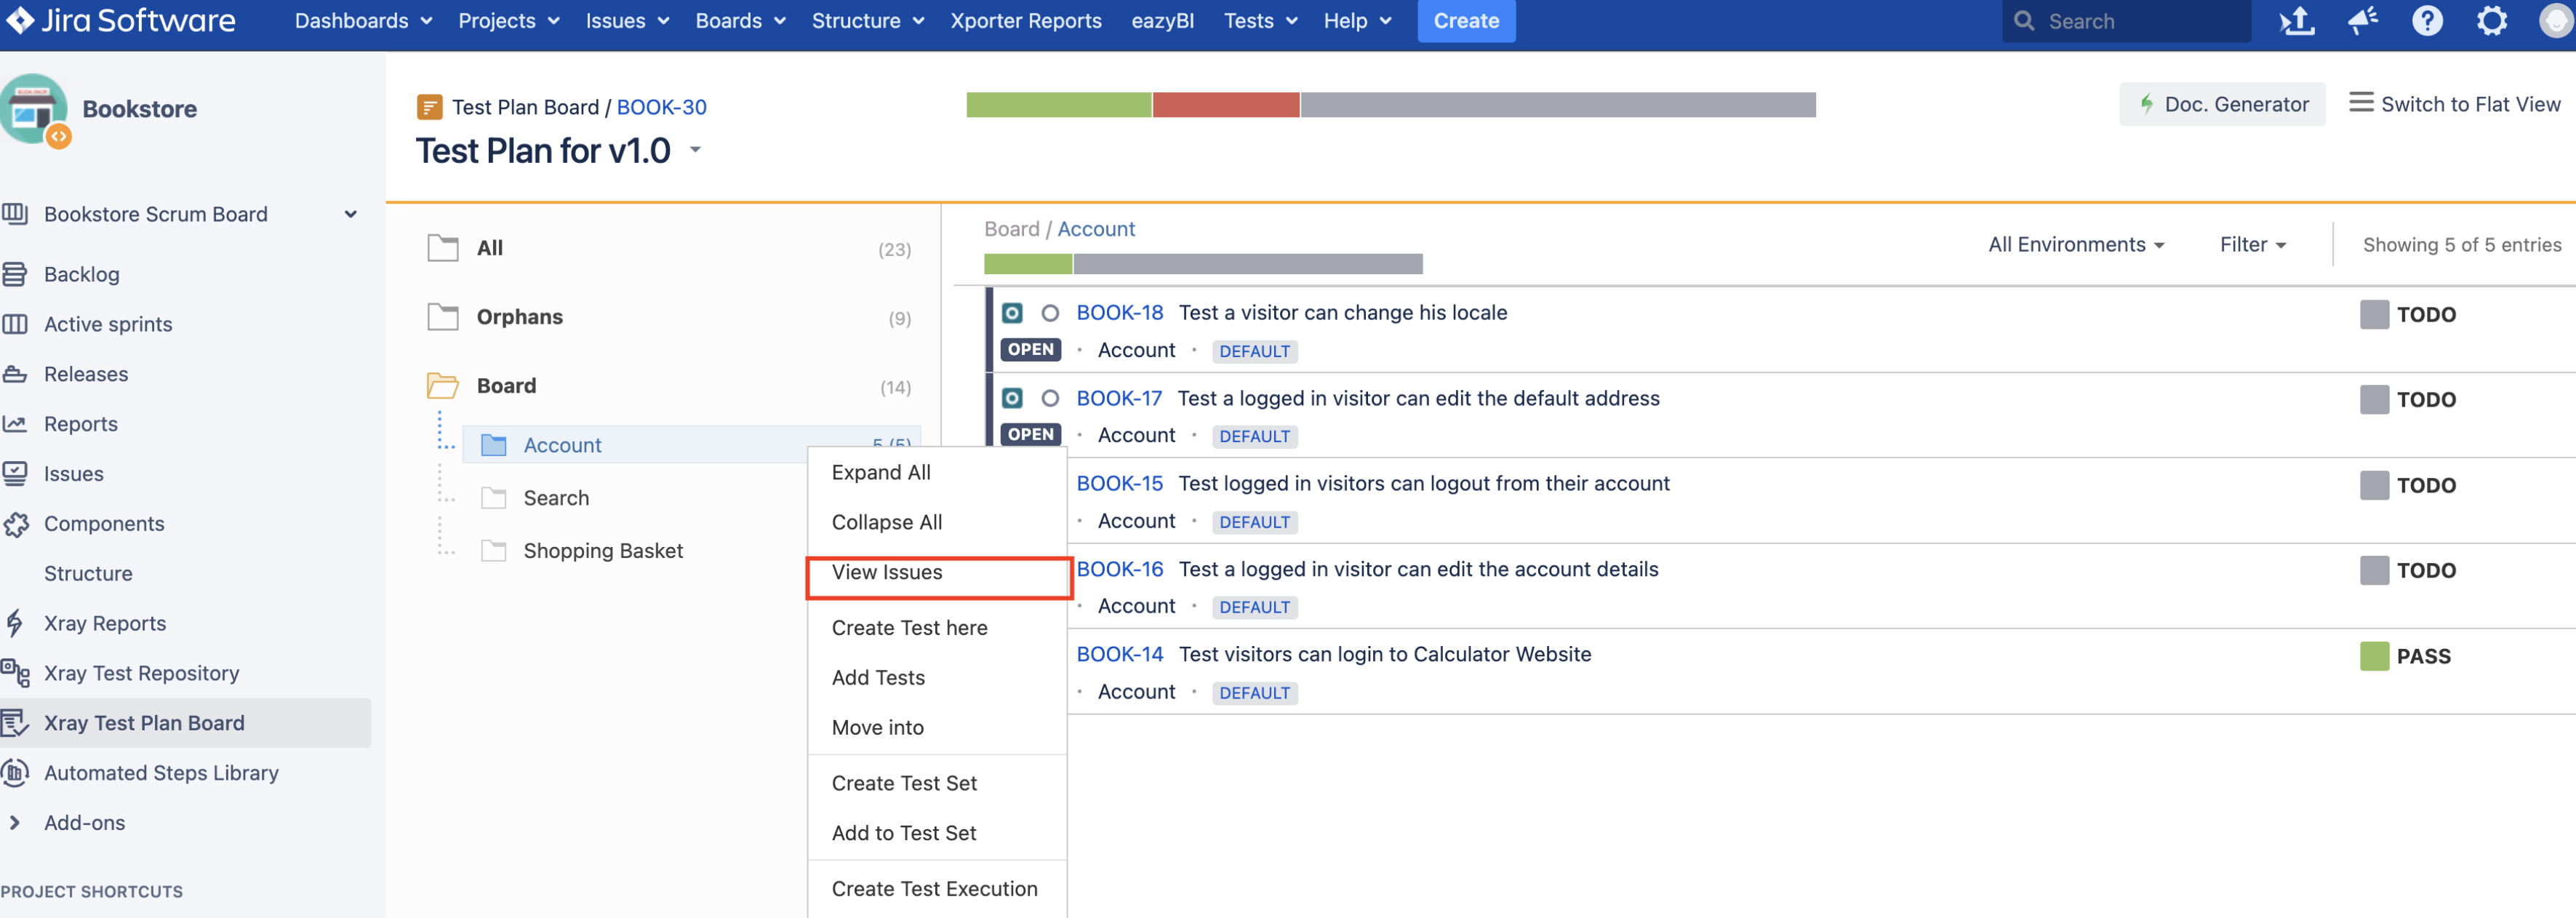
Task: Click the Jira Software logo
Action: coord(121,20)
